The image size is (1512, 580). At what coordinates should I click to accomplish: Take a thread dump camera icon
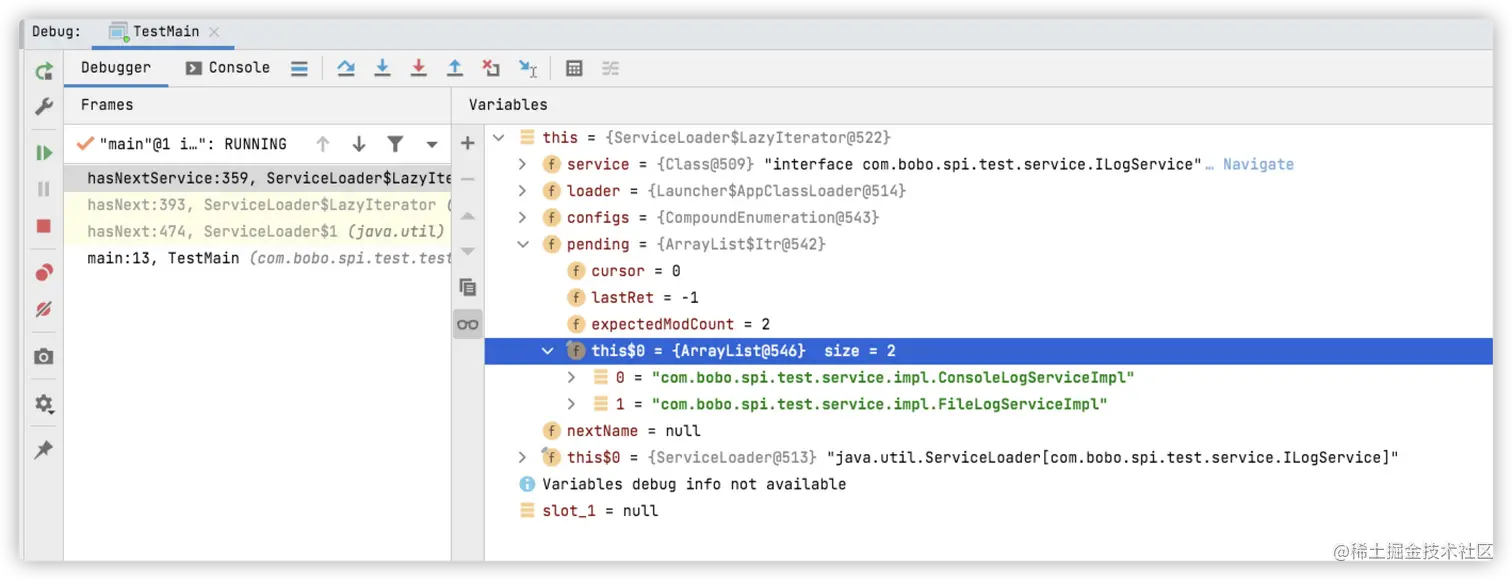click(44, 357)
